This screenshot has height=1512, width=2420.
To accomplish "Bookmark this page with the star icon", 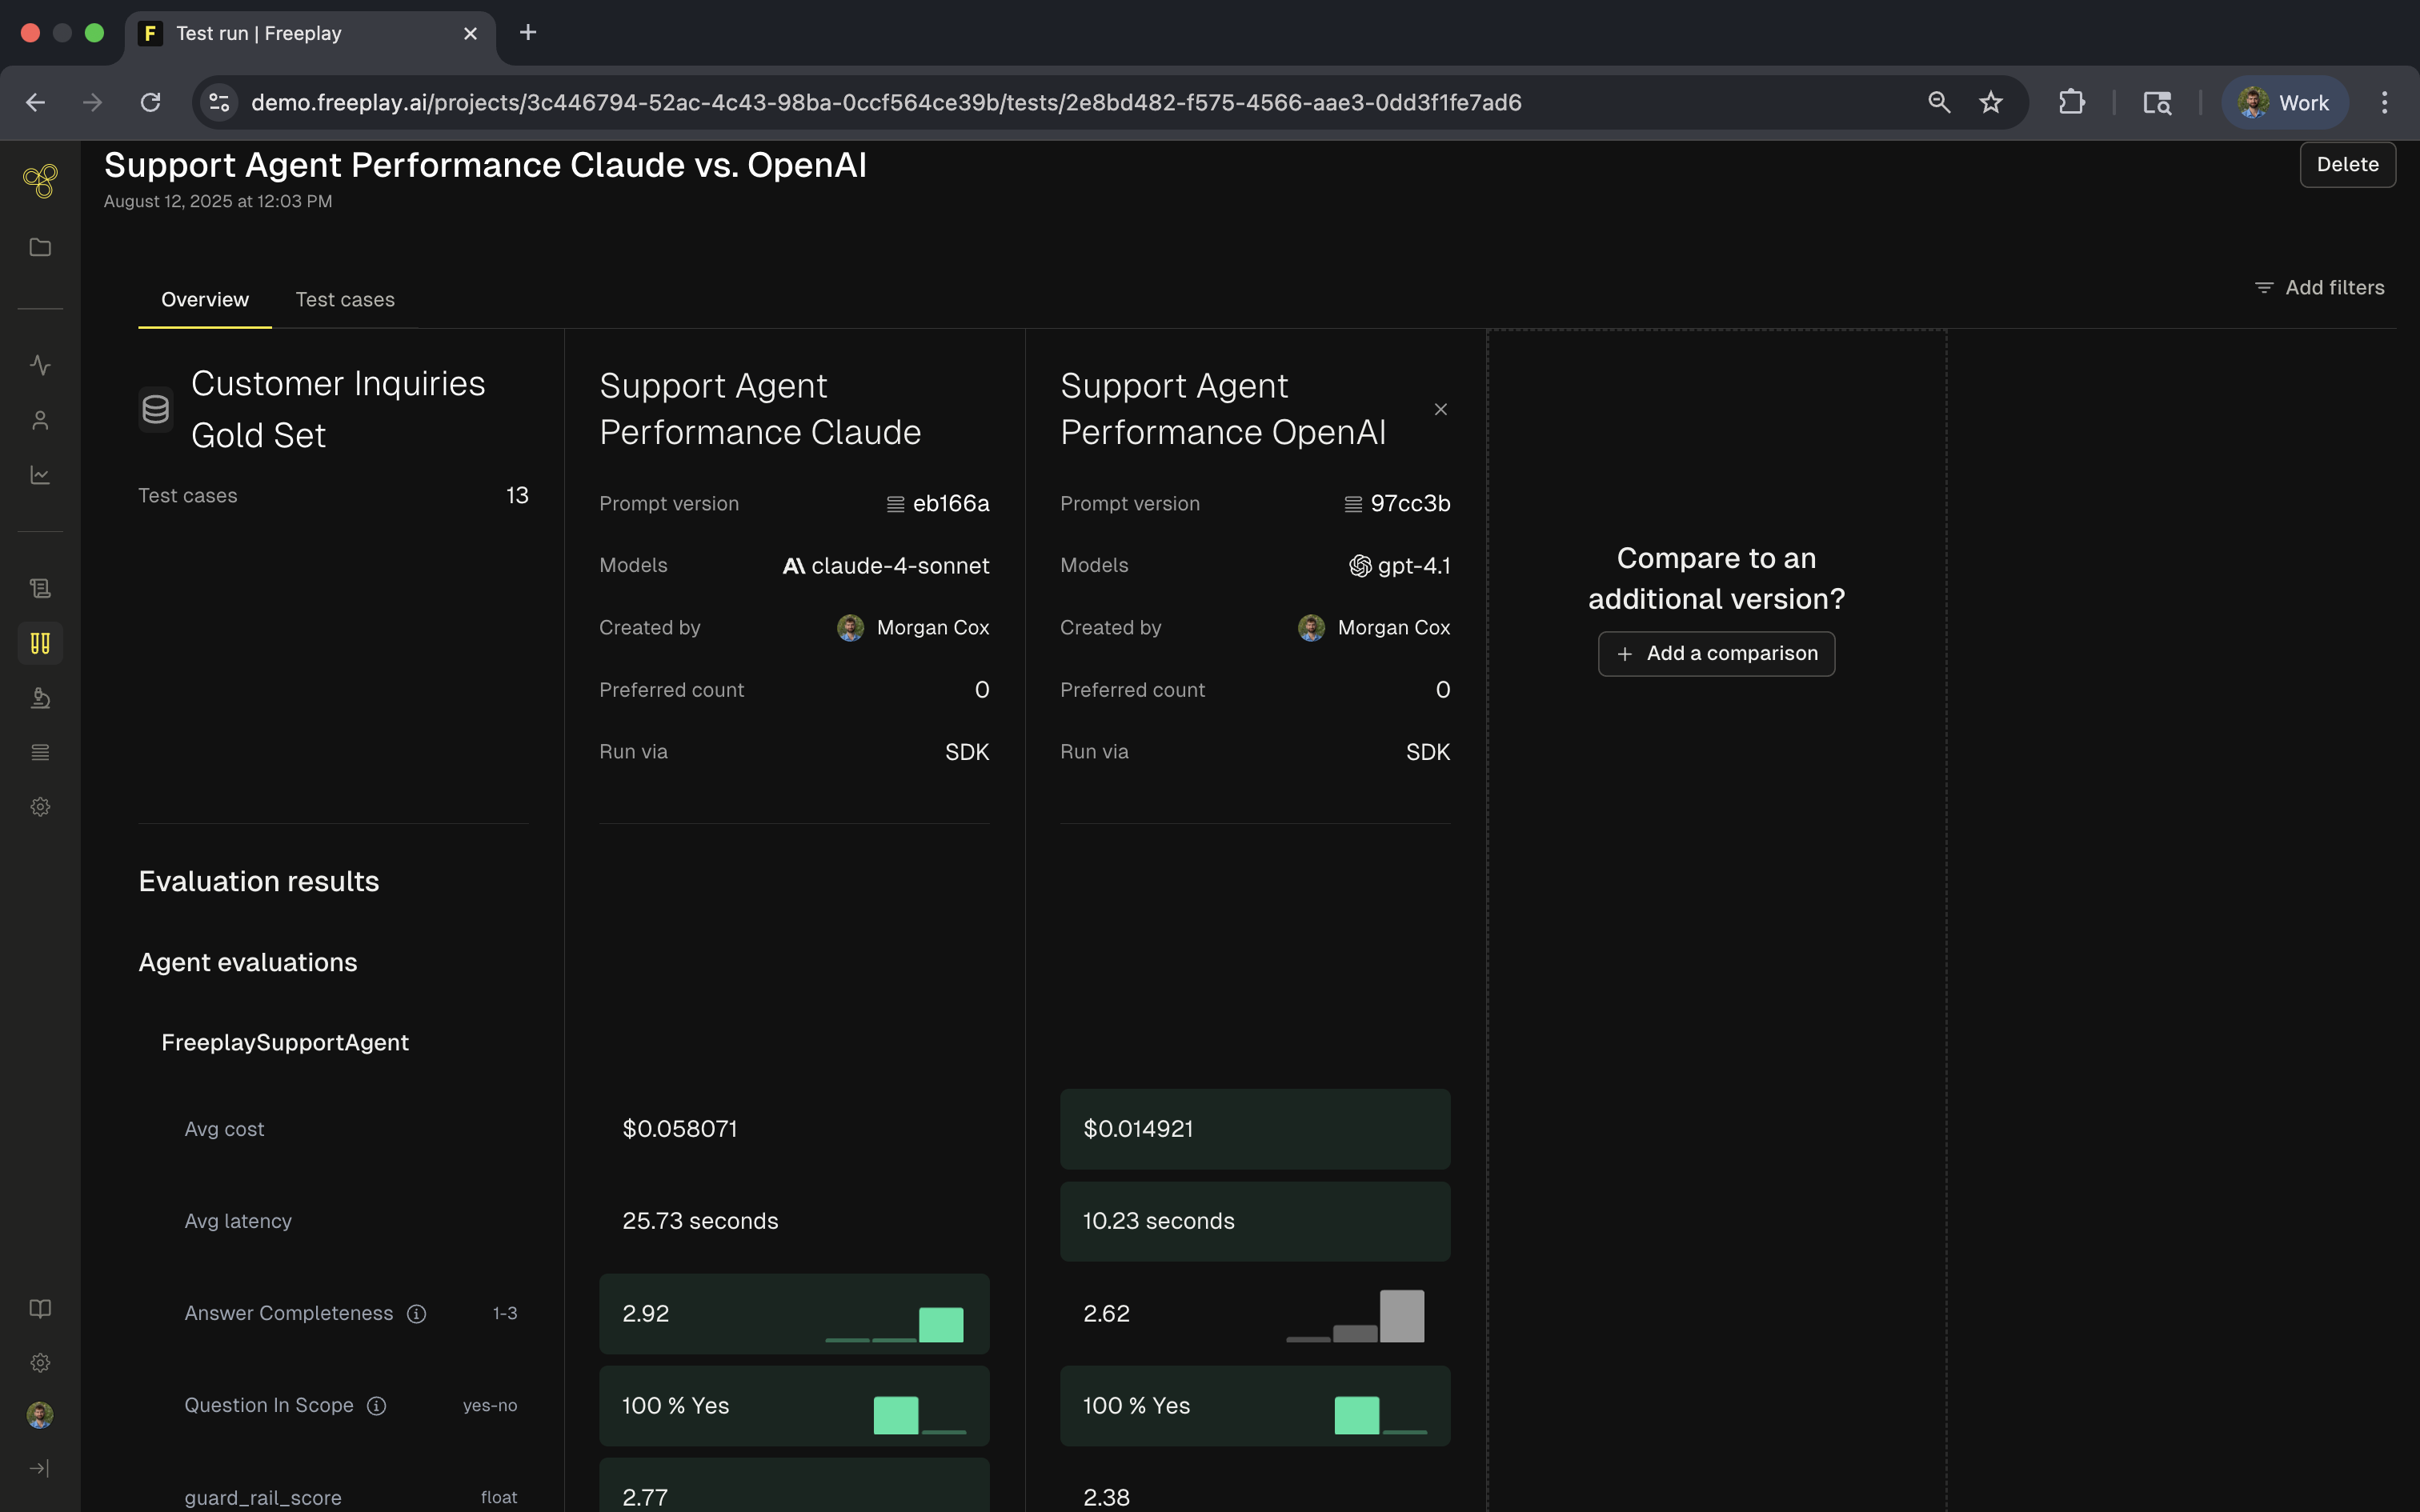I will point(1991,103).
